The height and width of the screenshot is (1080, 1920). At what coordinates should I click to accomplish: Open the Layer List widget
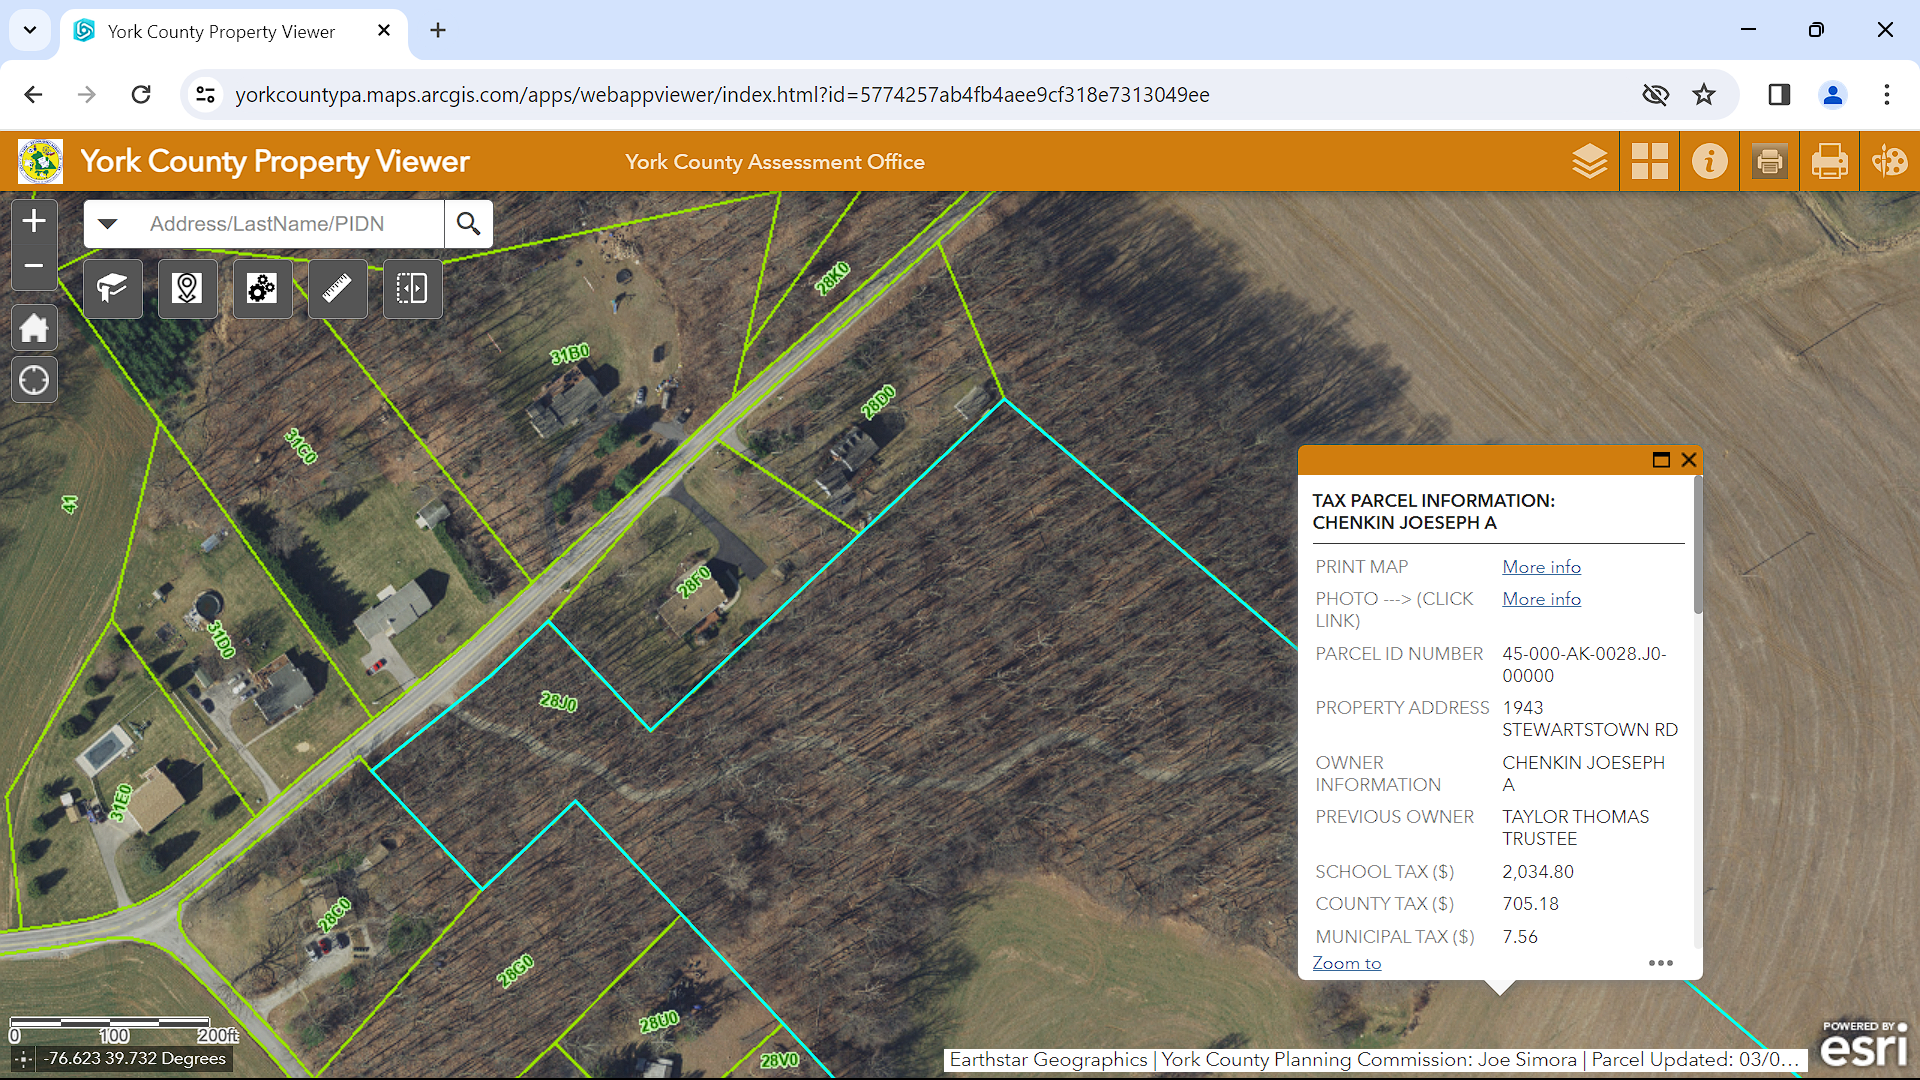coord(1589,161)
